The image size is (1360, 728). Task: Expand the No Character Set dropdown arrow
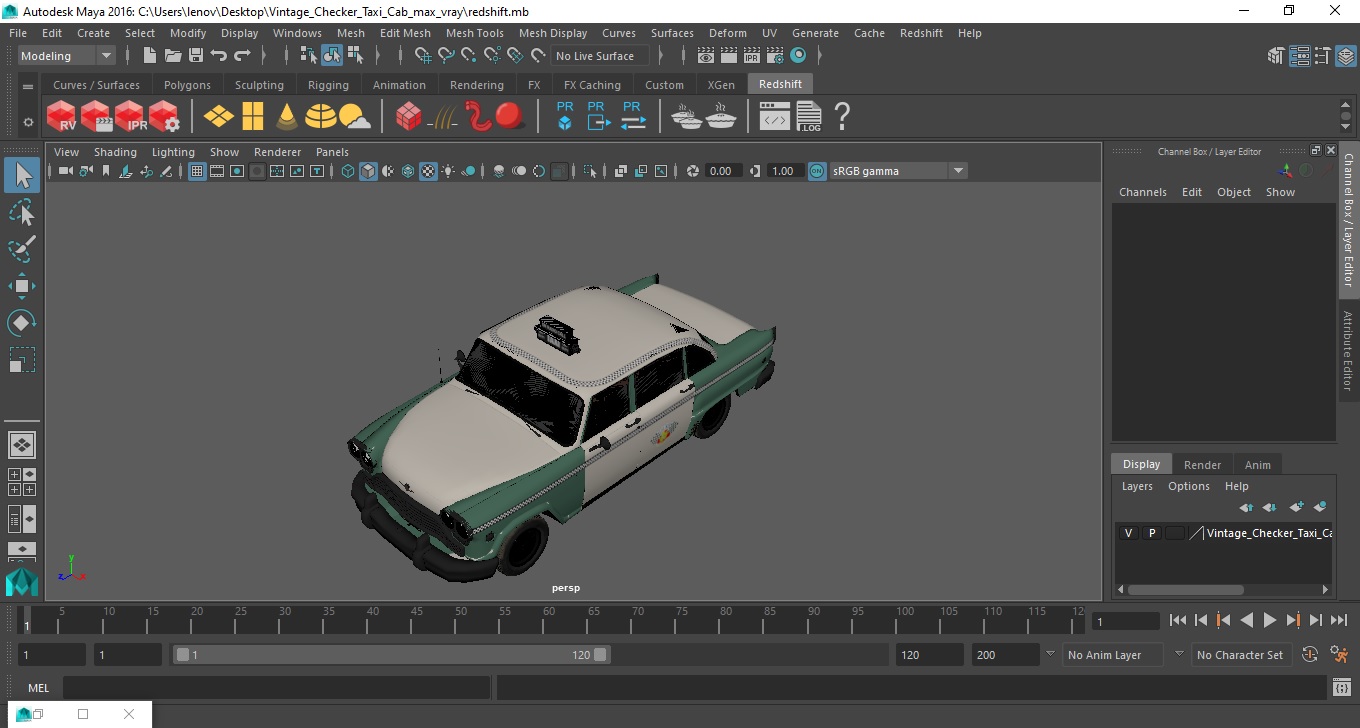[x=1179, y=654]
